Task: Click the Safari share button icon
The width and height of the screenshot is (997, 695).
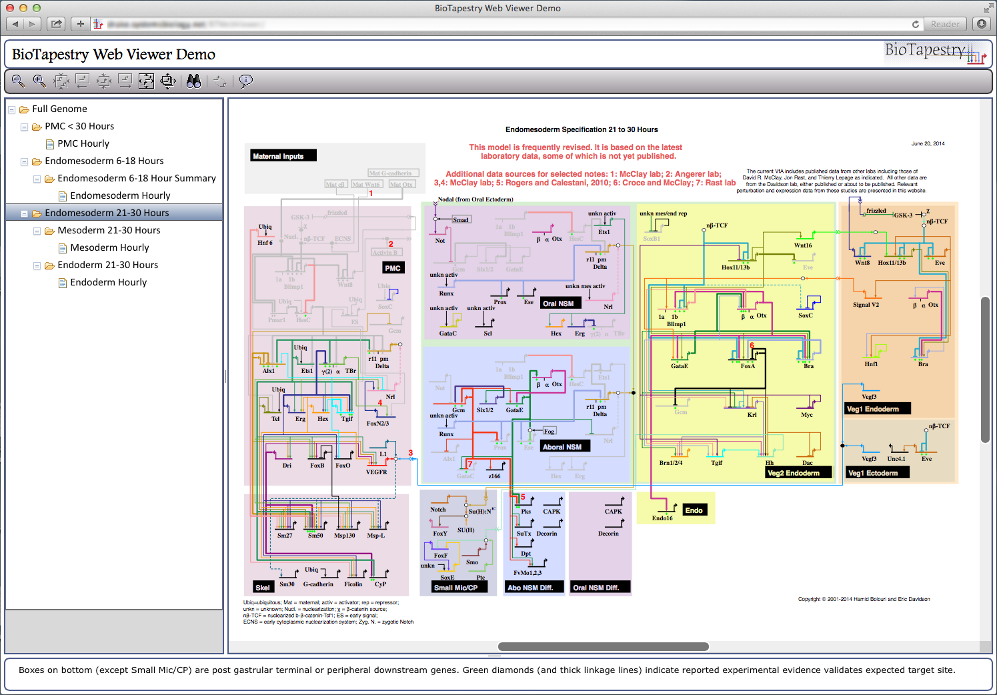Action: [56, 23]
